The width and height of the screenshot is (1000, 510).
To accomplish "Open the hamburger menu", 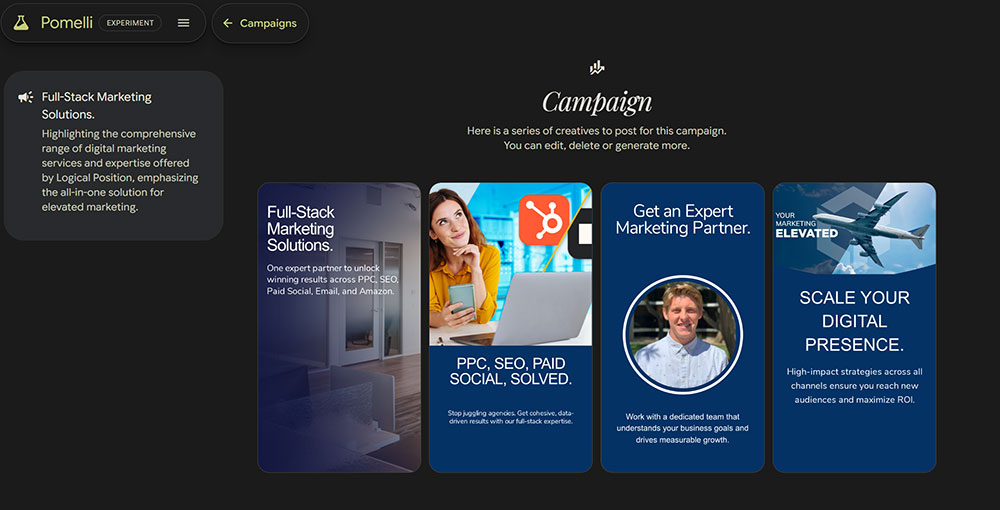I will click(184, 23).
